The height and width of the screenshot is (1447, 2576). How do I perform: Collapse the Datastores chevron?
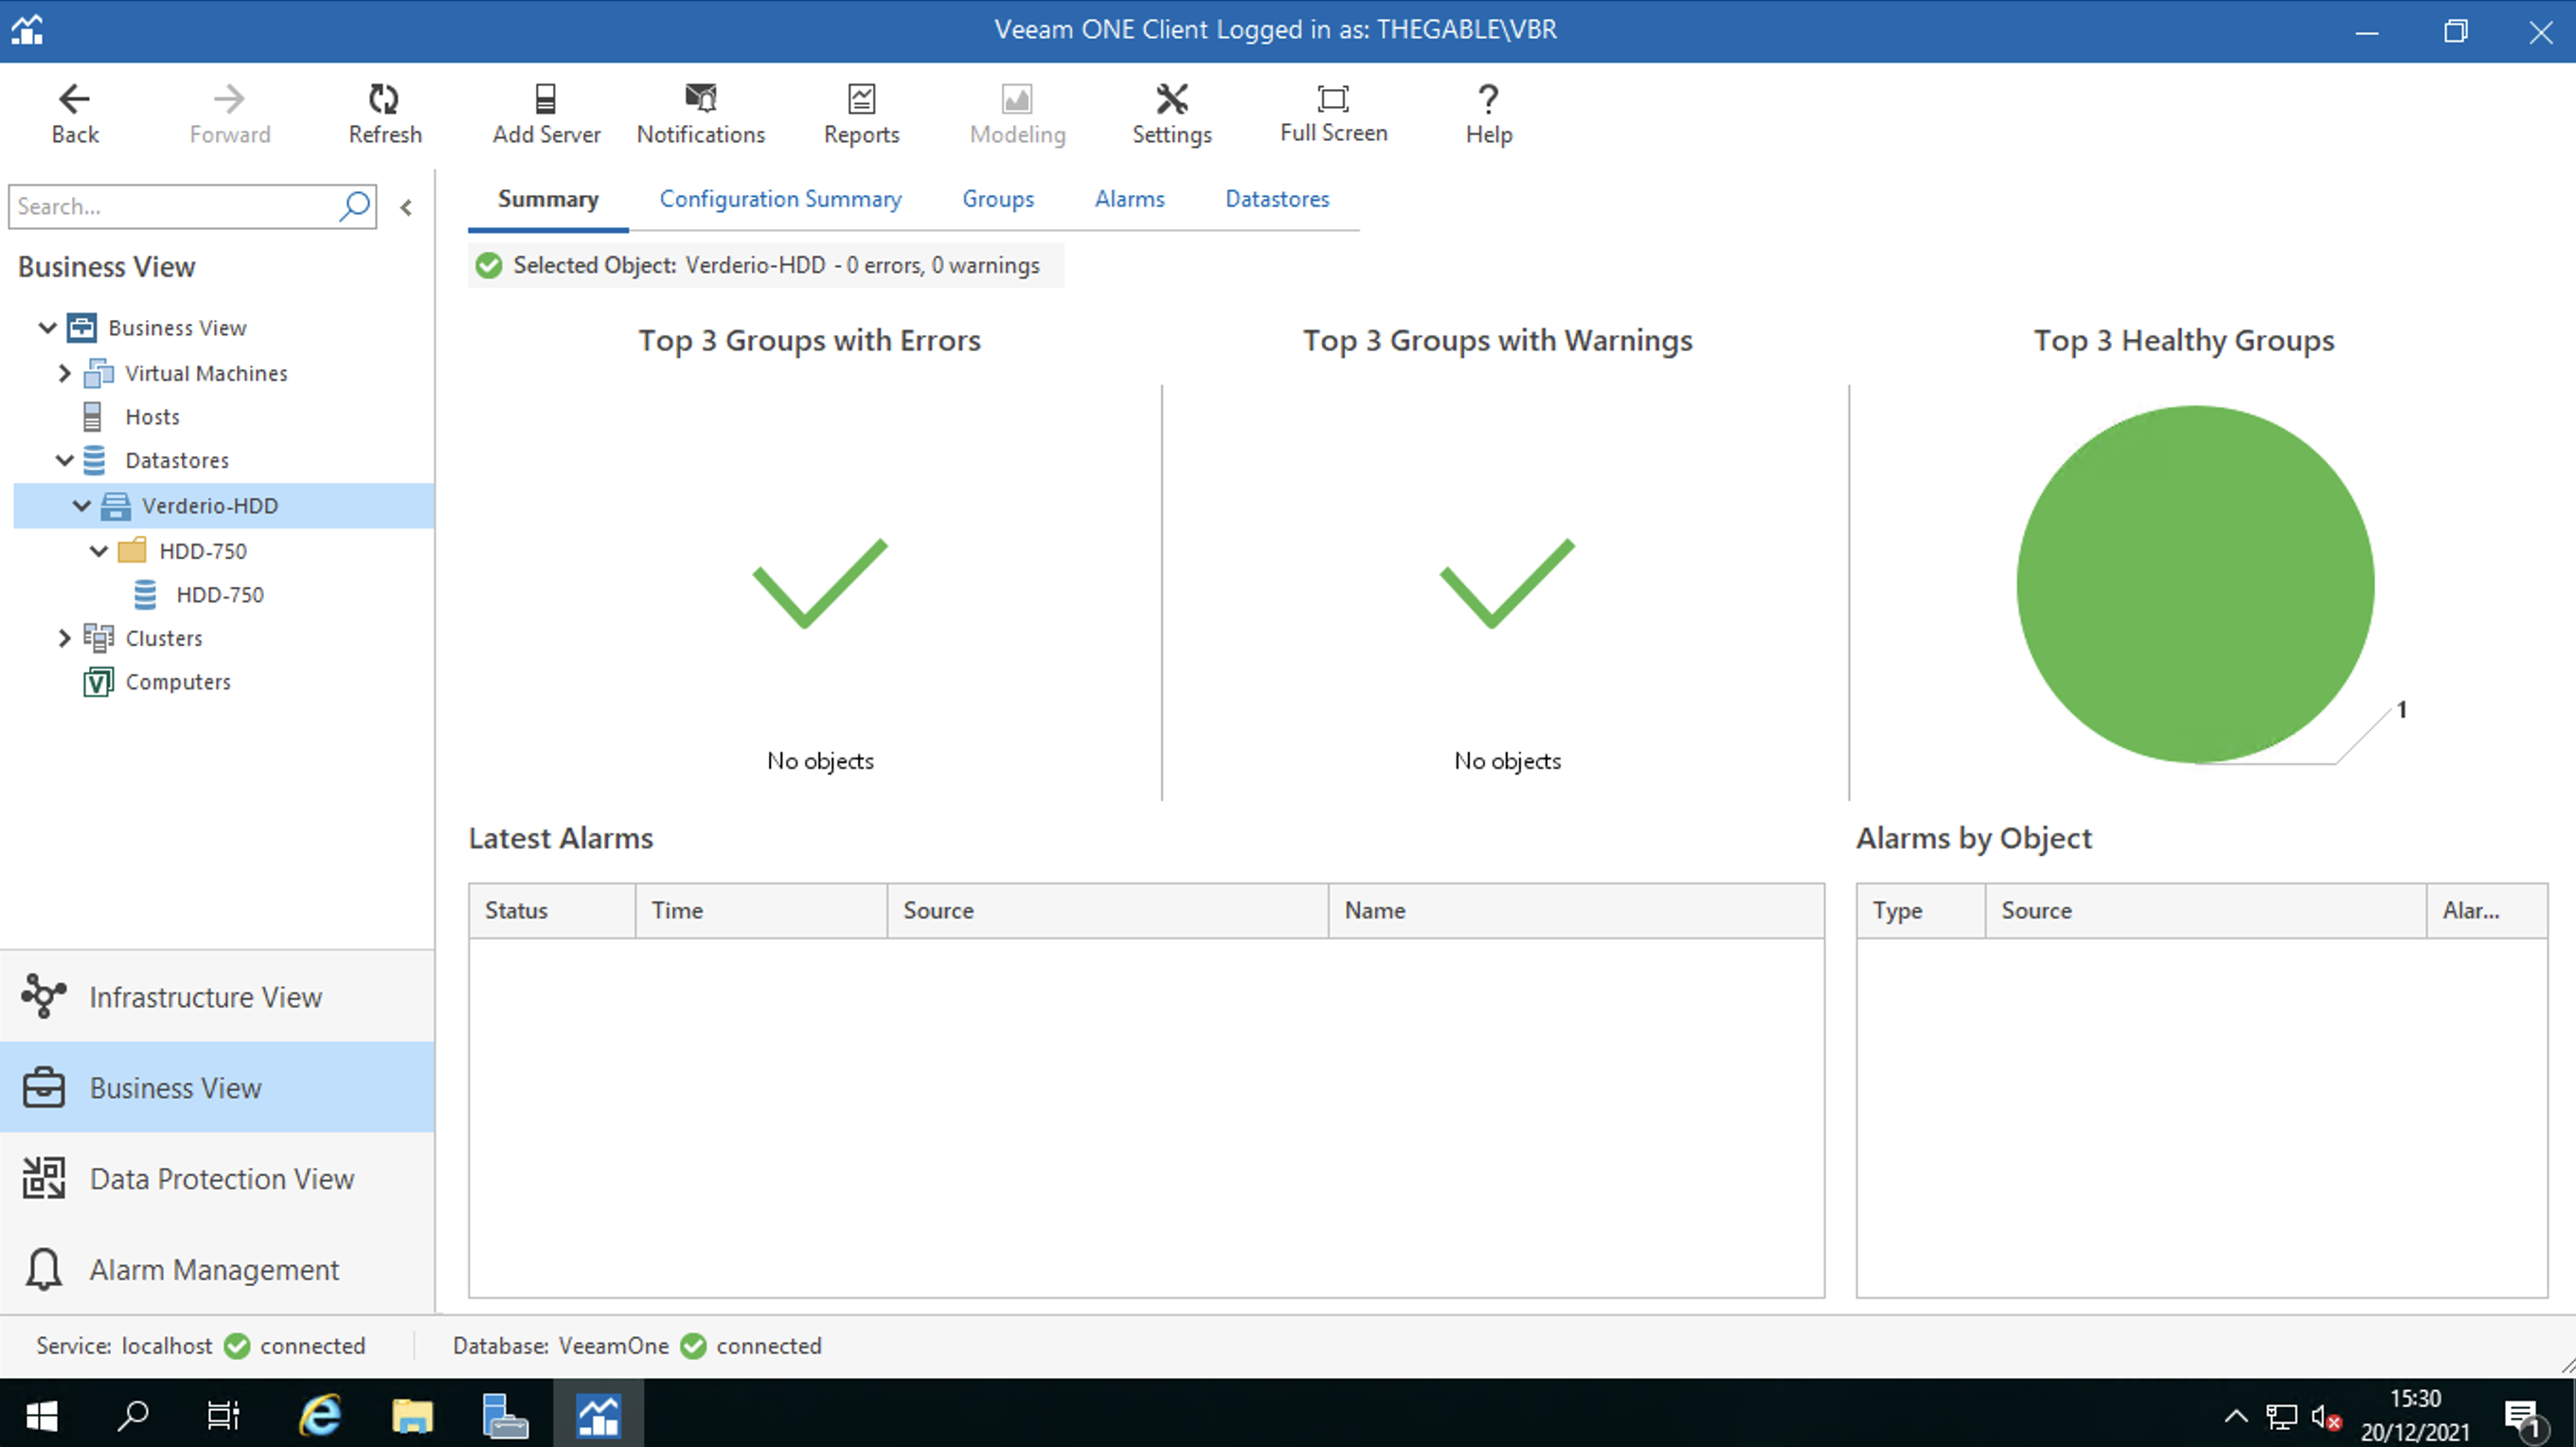tap(65, 460)
